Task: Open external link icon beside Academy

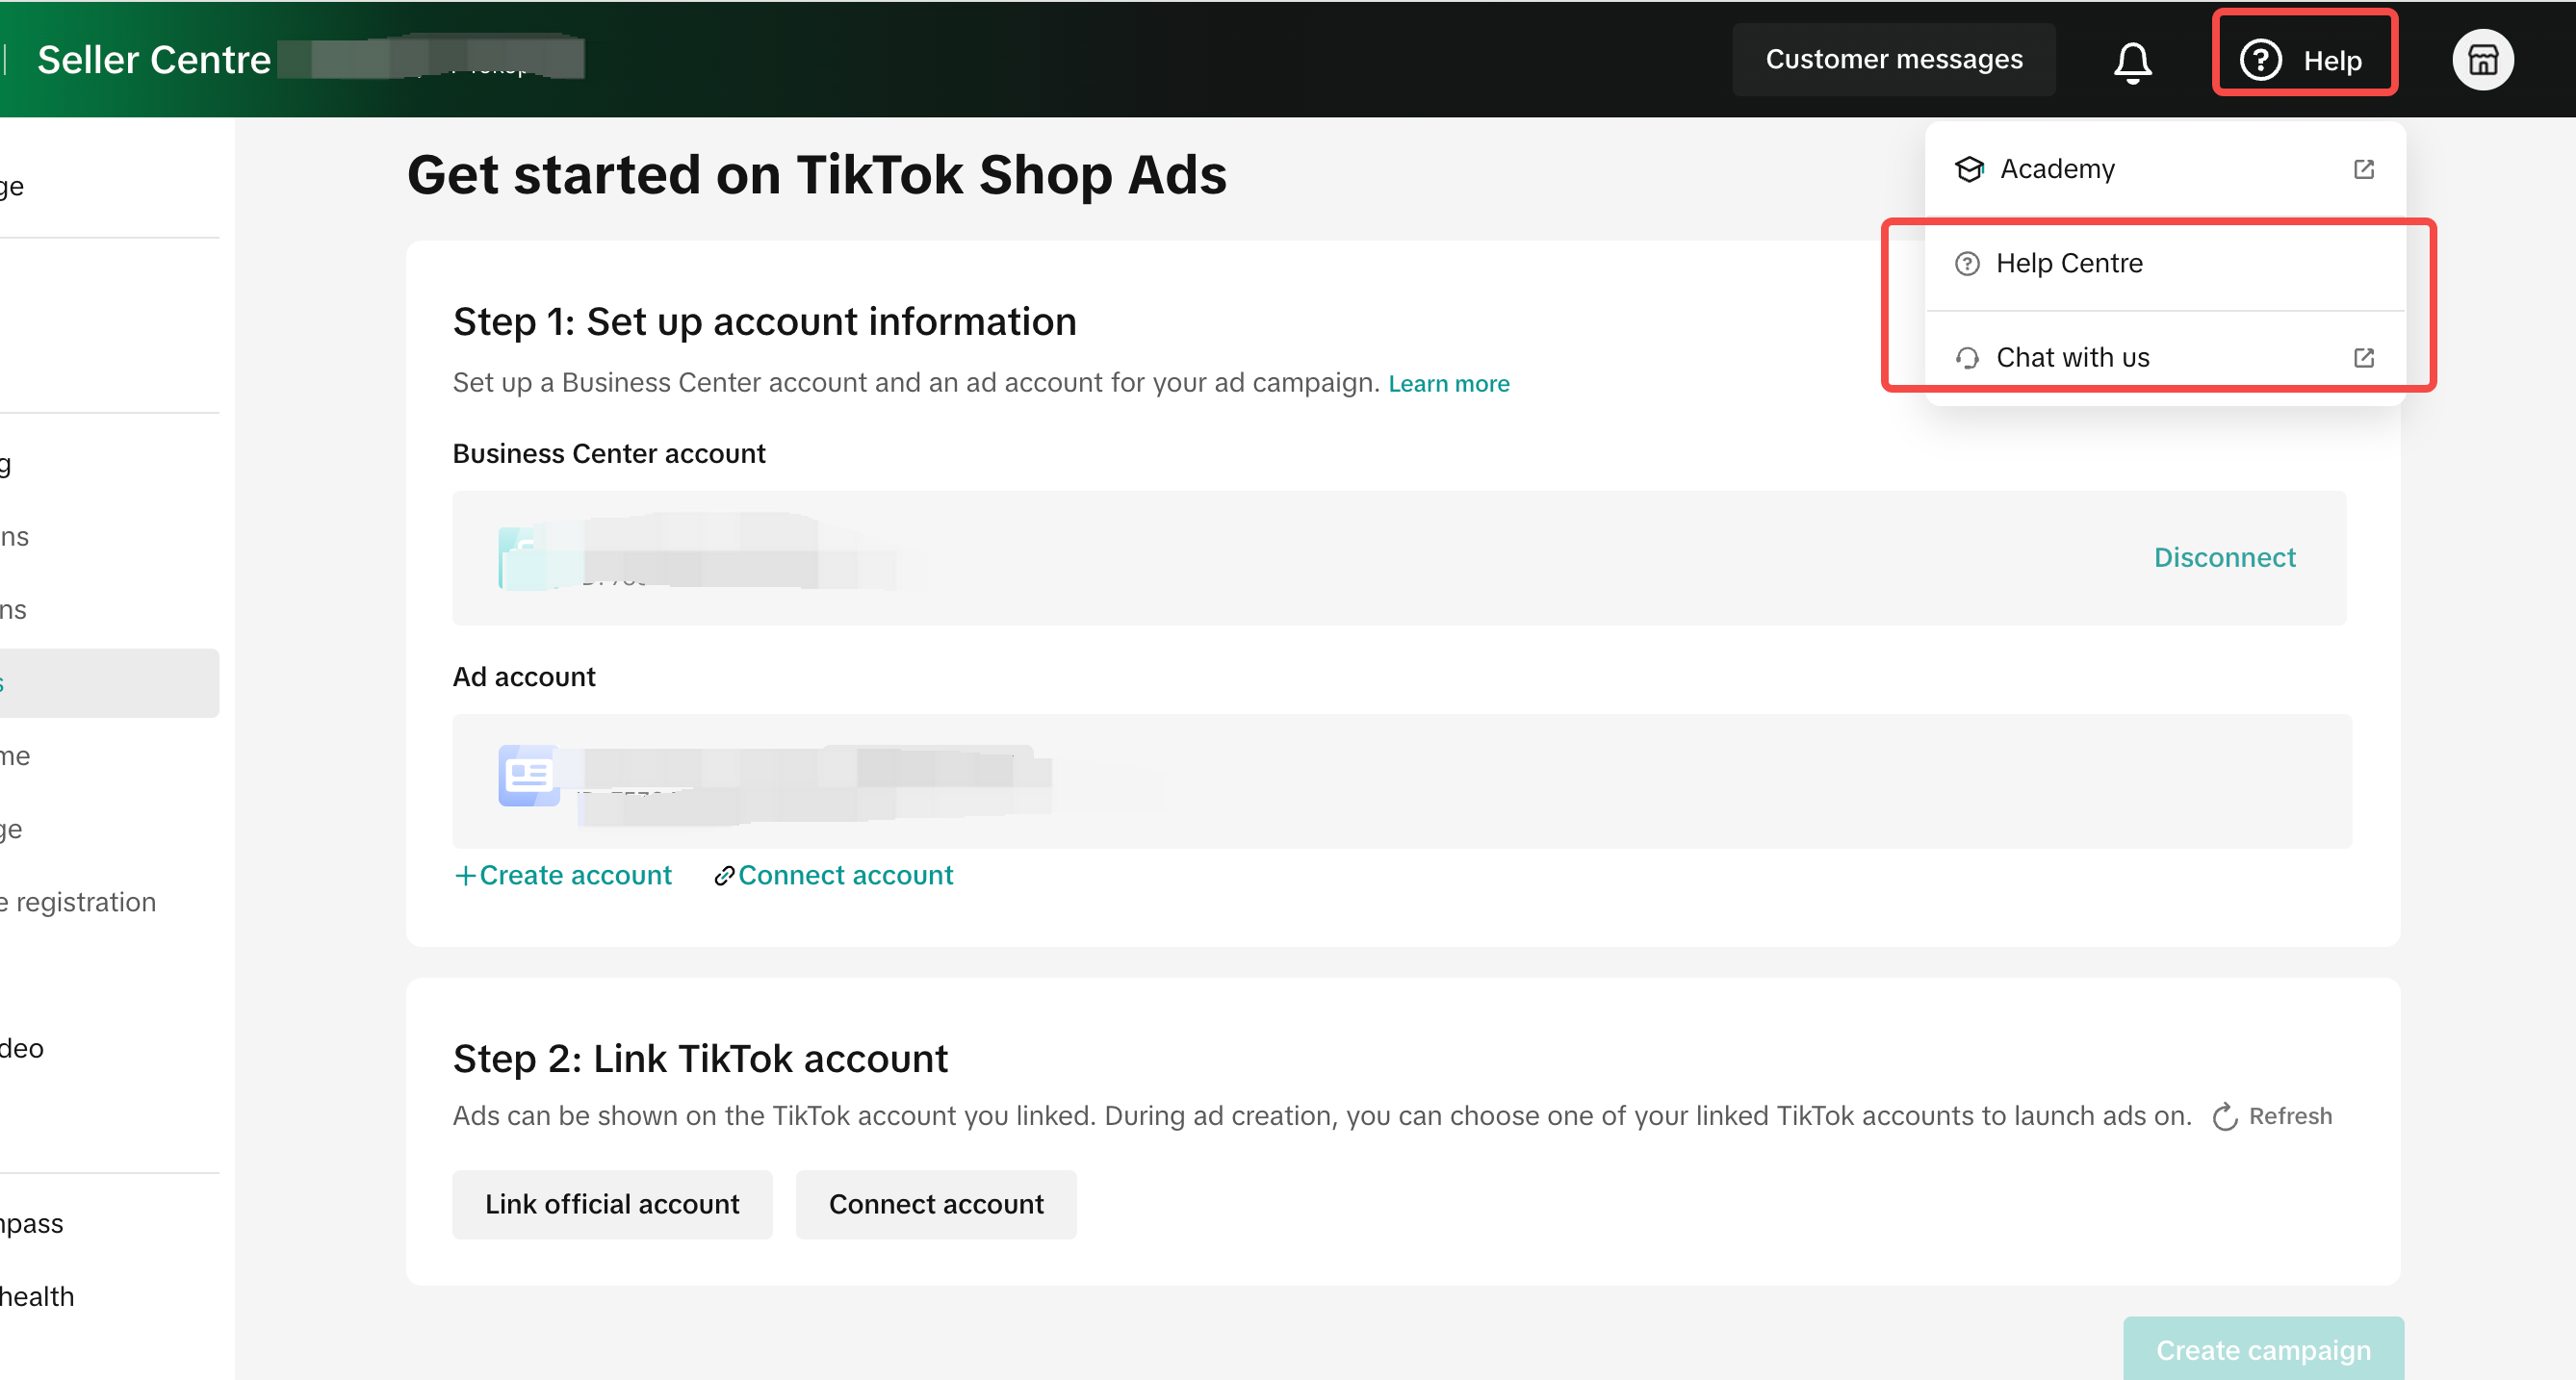Action: pyautogui.click(x=2363, y=169)
